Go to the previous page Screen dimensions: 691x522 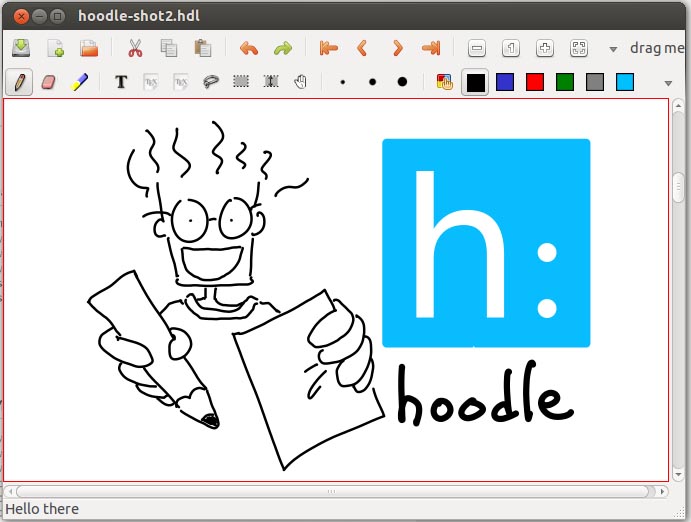pyautogui.click(x=362, y=48)
